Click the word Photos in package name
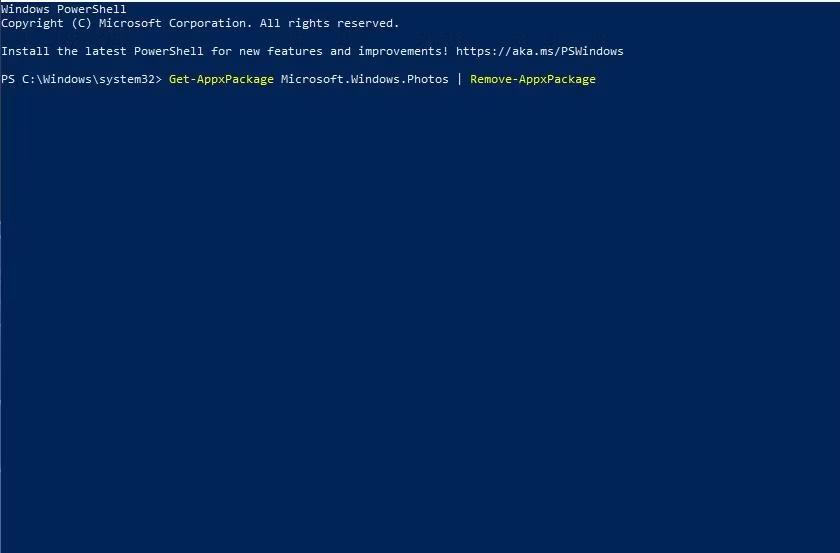Viewport: 840px width, 553px height. point(428,79)
